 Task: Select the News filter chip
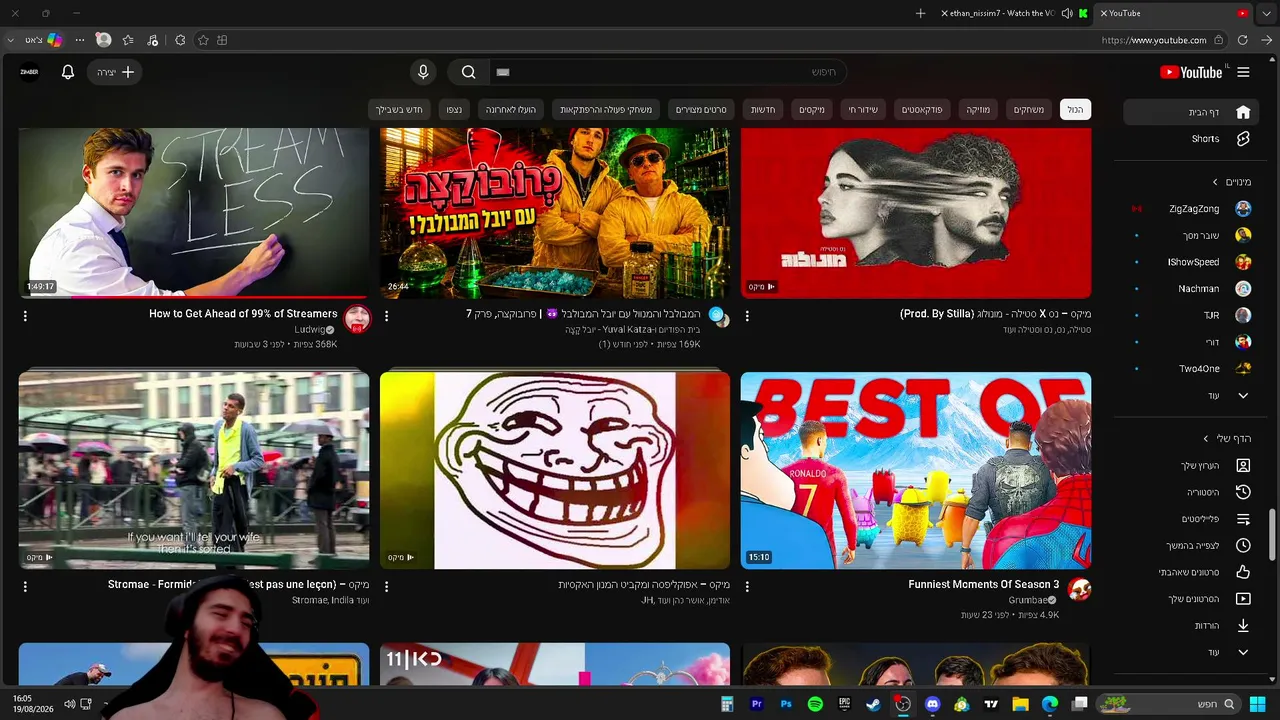(x=763, y=109)
